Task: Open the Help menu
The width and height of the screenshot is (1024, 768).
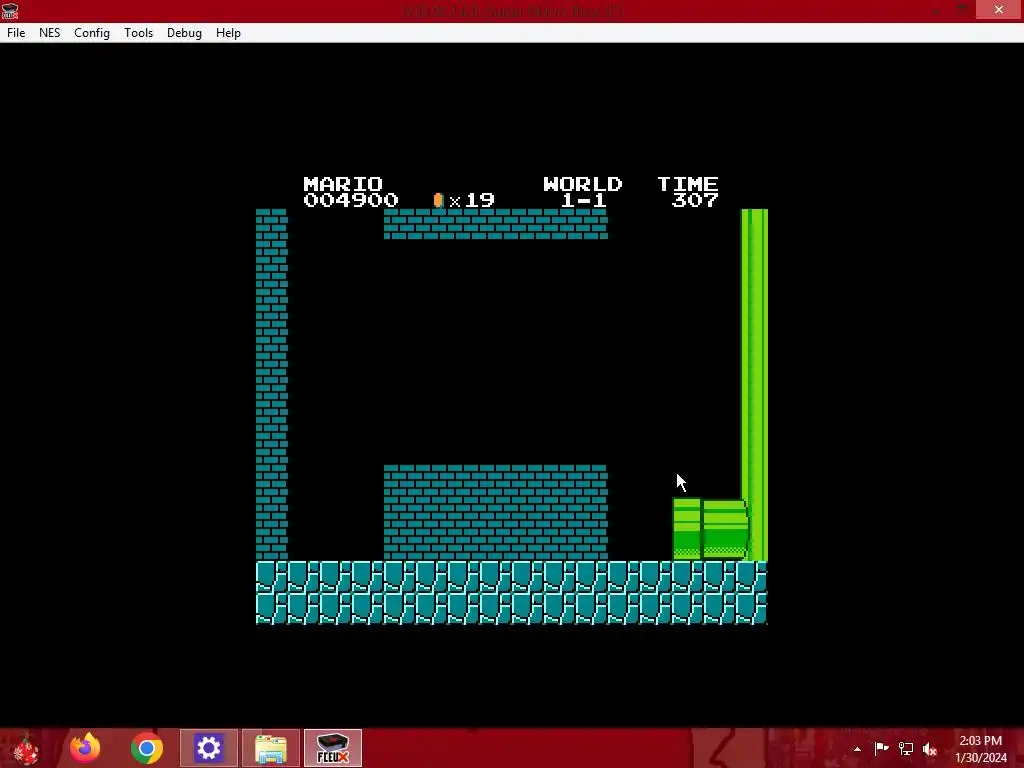Action: point(228,33)
